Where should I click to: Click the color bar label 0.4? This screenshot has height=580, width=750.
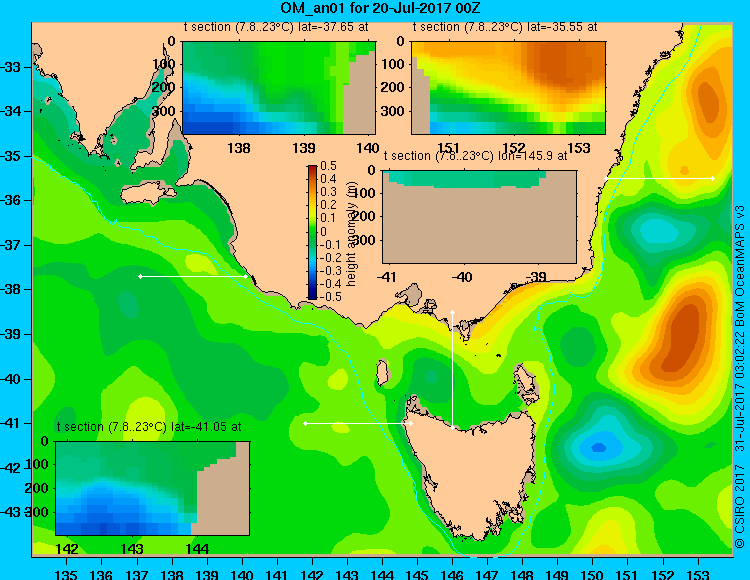tap(328, 179)
